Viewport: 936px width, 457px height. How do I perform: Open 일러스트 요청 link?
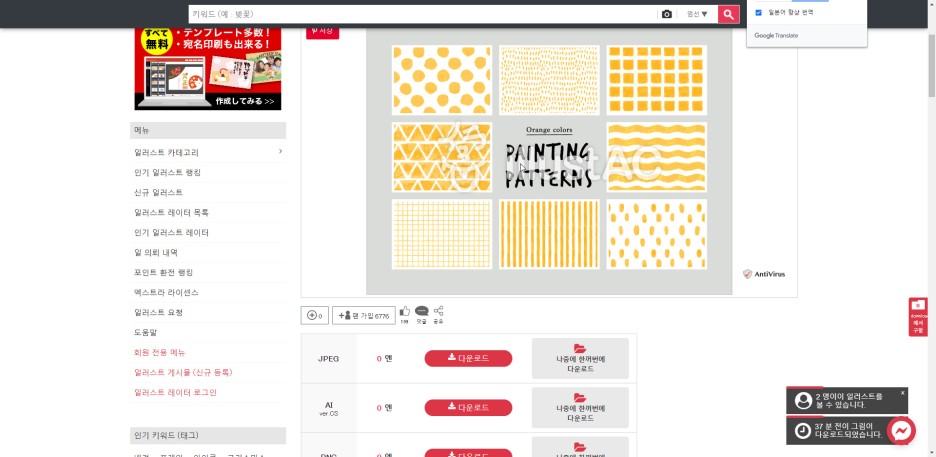click(x=159, y=313)
